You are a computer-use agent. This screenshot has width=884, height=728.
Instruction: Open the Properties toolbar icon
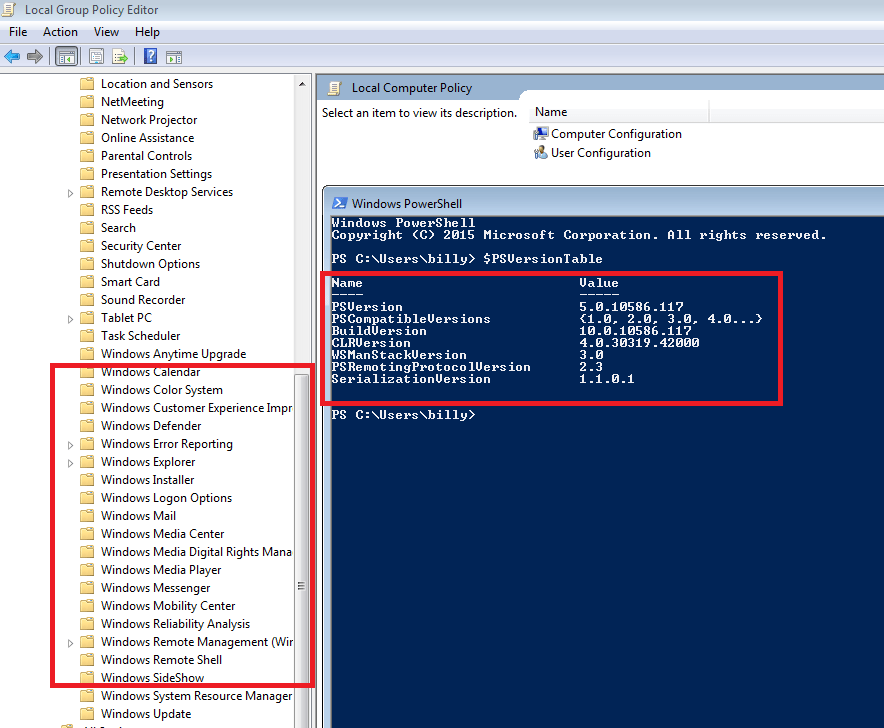(x=95, y=56)
